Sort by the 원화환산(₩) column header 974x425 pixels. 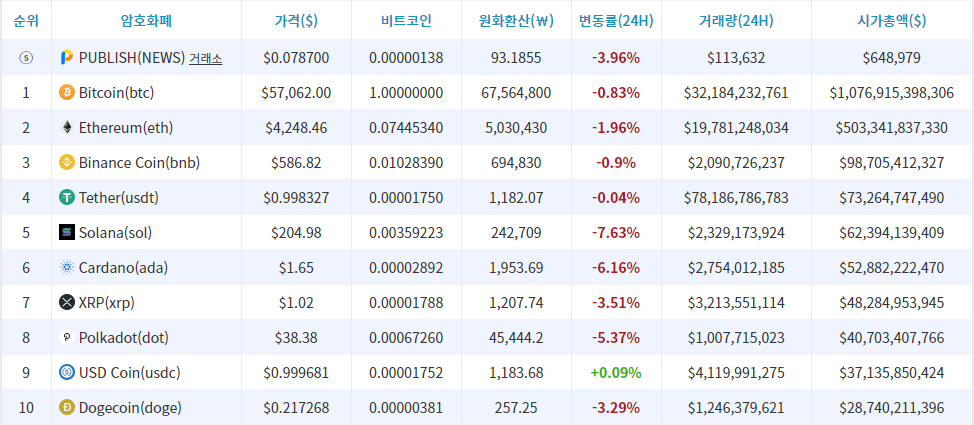point(516,21)
